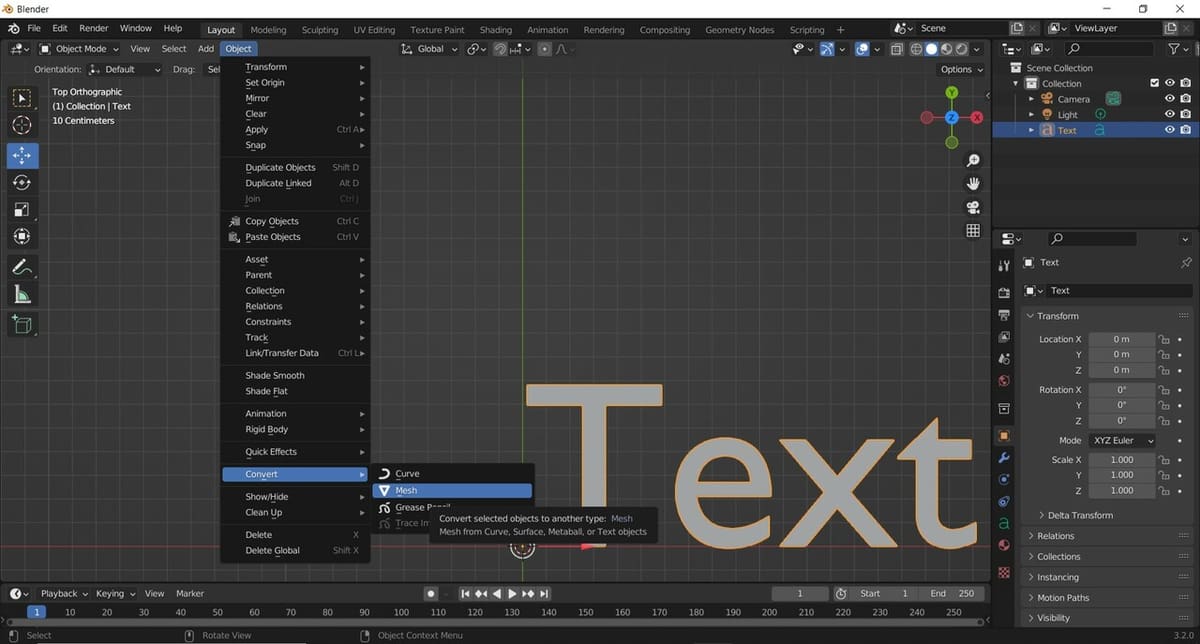Viewport: 1200px width, 644px height.
Task: Choose Curve in Convert submenu
Action: [x=452, y=474]
